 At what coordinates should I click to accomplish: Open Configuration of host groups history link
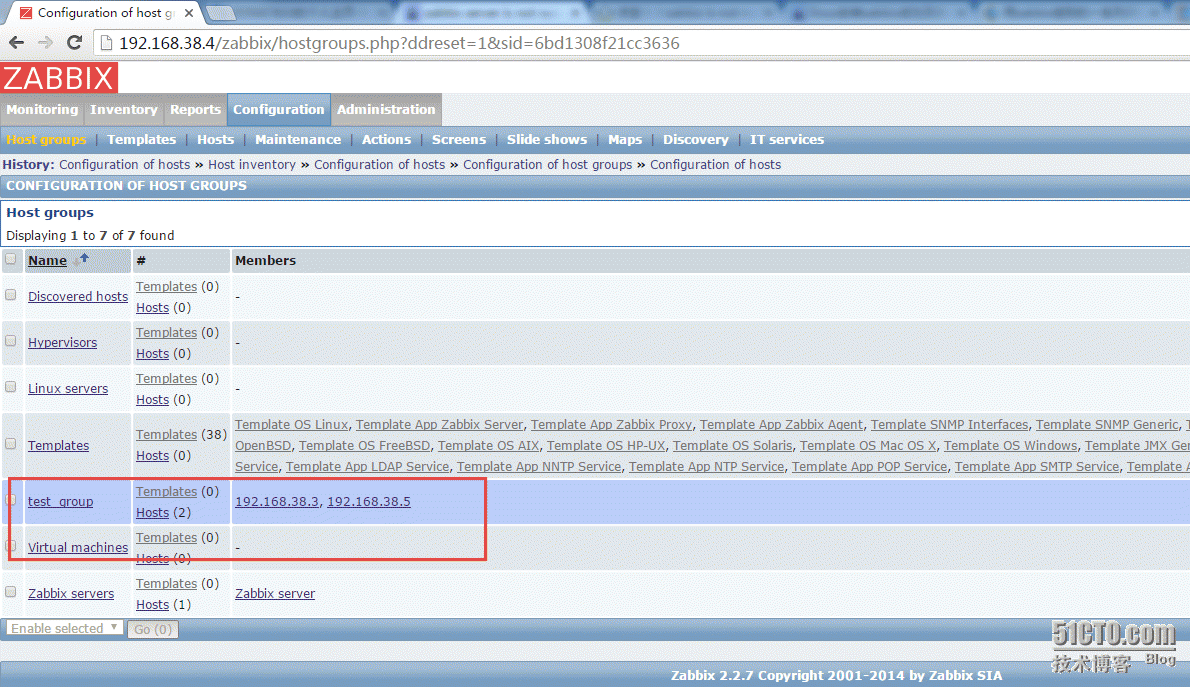click(547, 165)
